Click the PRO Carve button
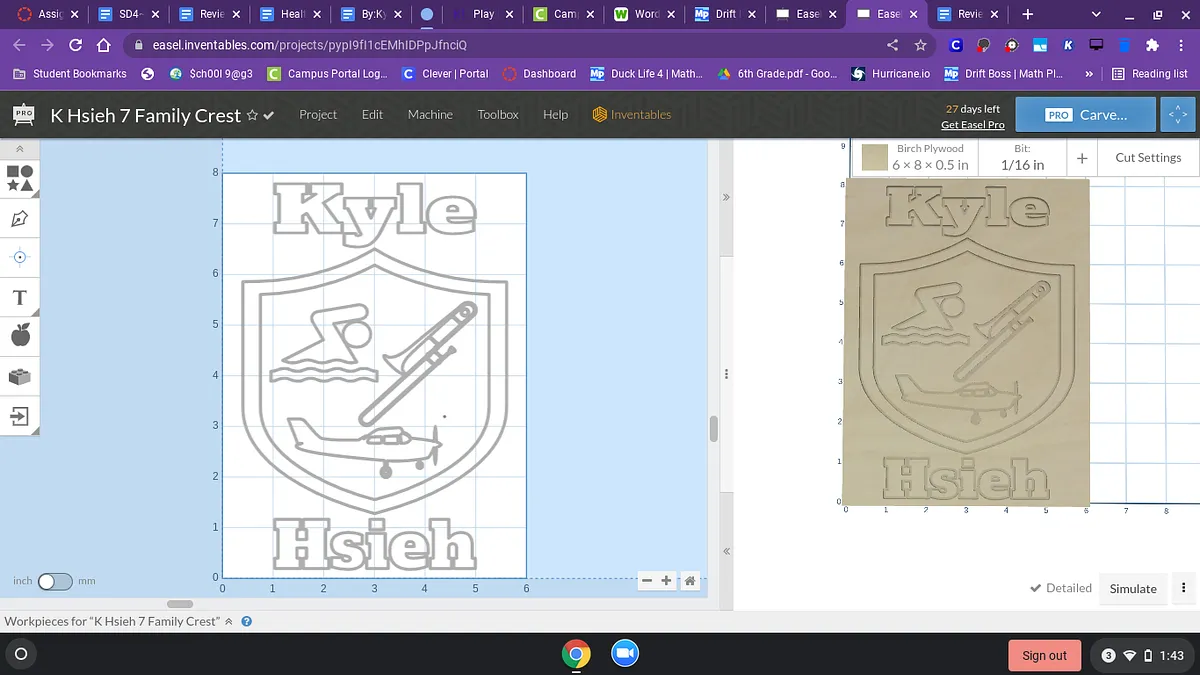This screenshot has width=1200, height=675. pos(1085,115)
